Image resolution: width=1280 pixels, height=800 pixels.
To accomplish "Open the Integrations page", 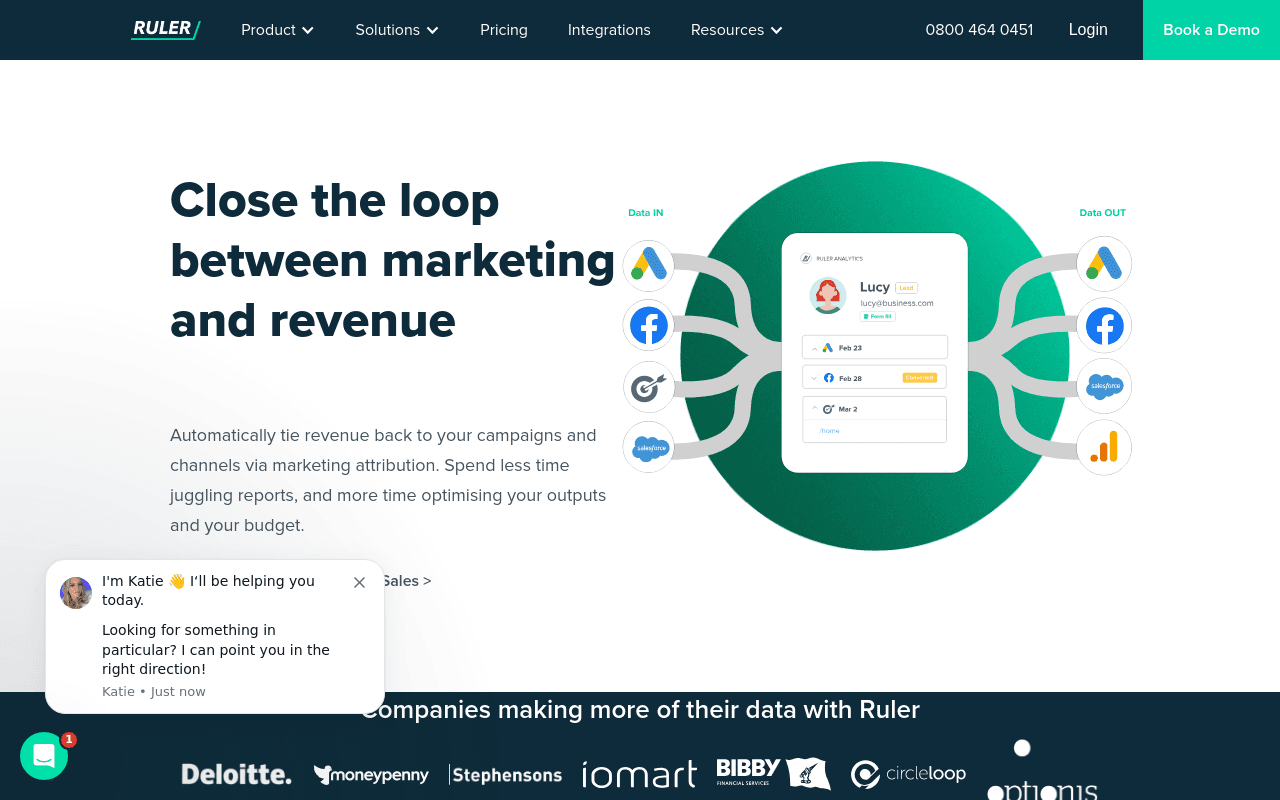I will pos(609,30).
